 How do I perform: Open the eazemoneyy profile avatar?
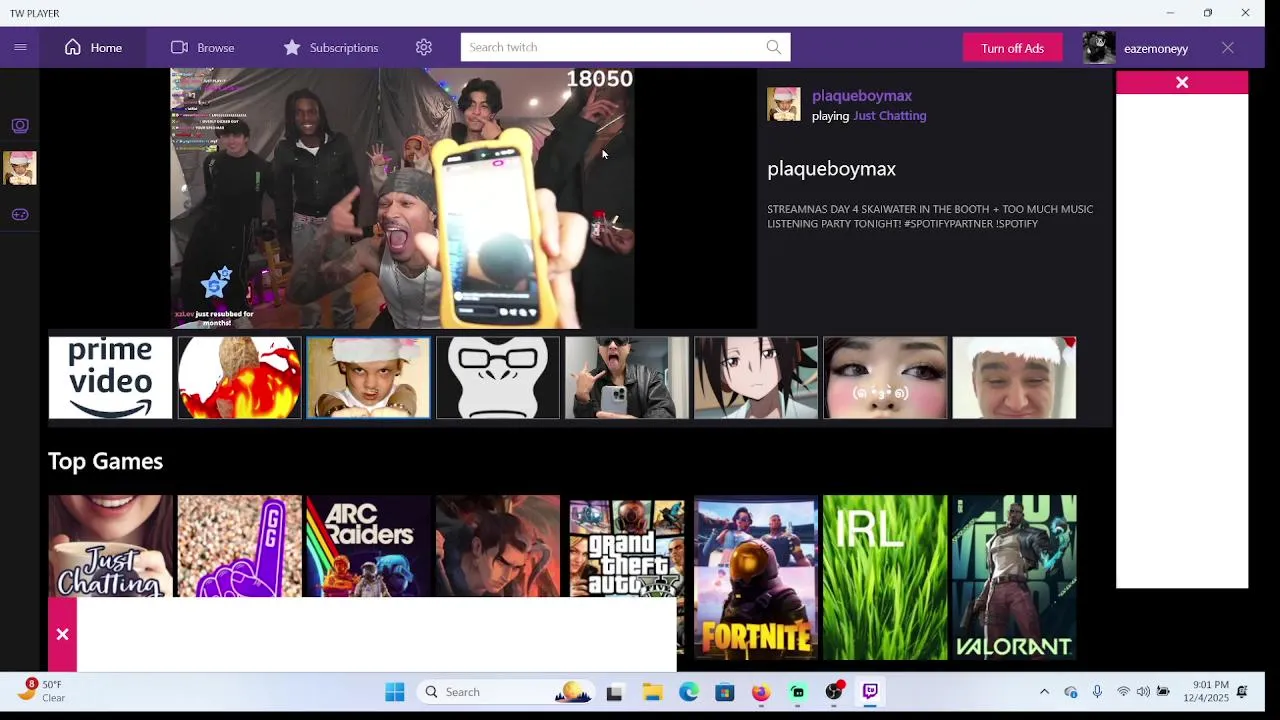(x=1099, y=47)
